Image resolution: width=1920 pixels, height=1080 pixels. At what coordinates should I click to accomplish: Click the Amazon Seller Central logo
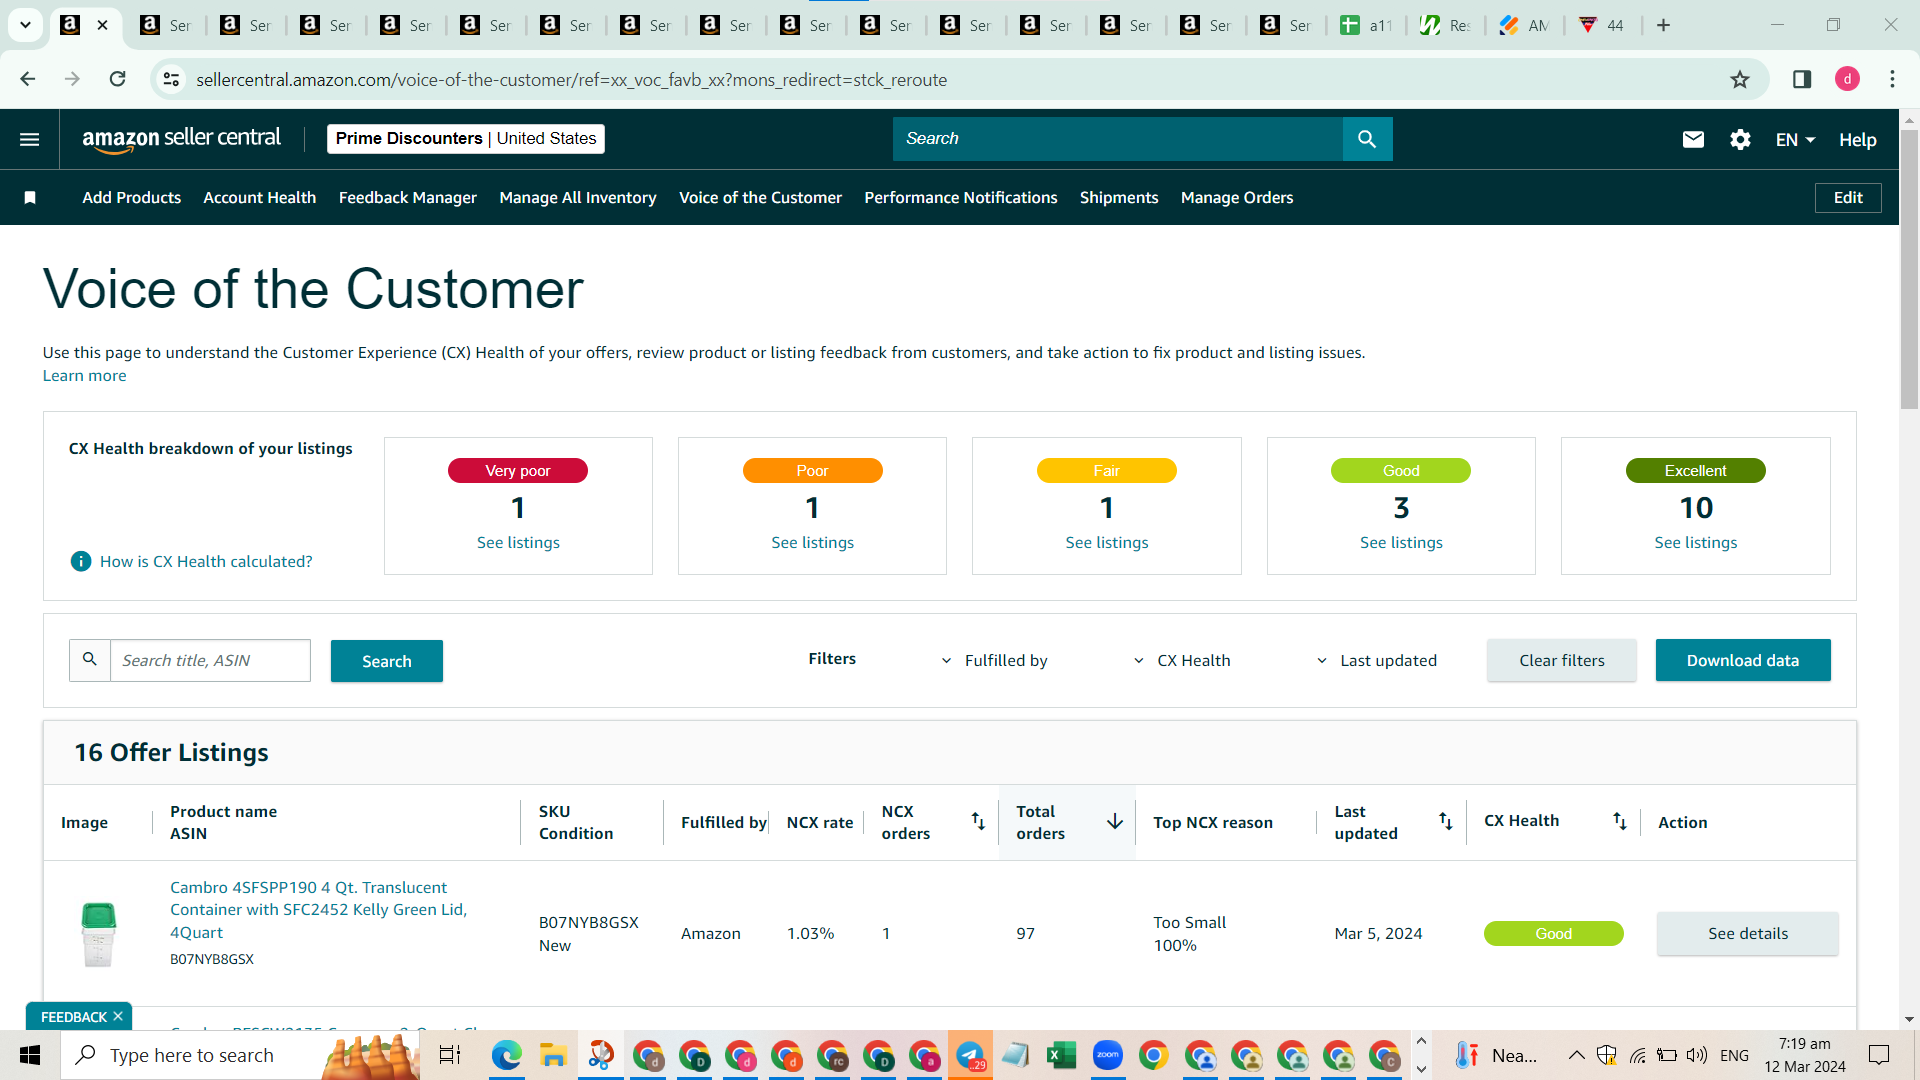[x=181, y=139]
